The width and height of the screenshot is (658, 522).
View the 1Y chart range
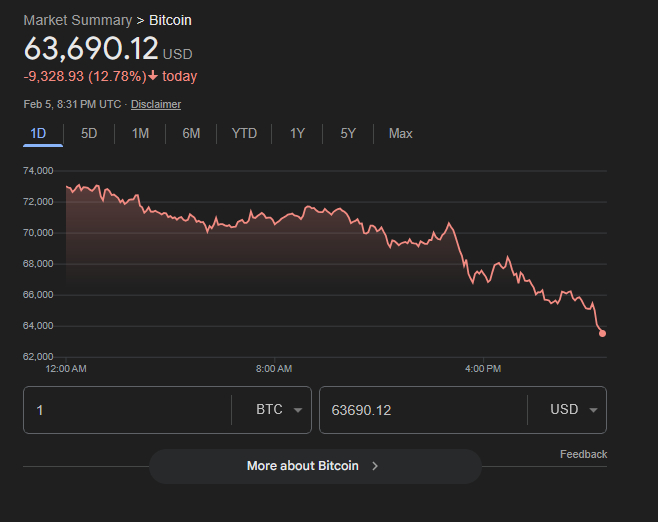coord(297,133)
